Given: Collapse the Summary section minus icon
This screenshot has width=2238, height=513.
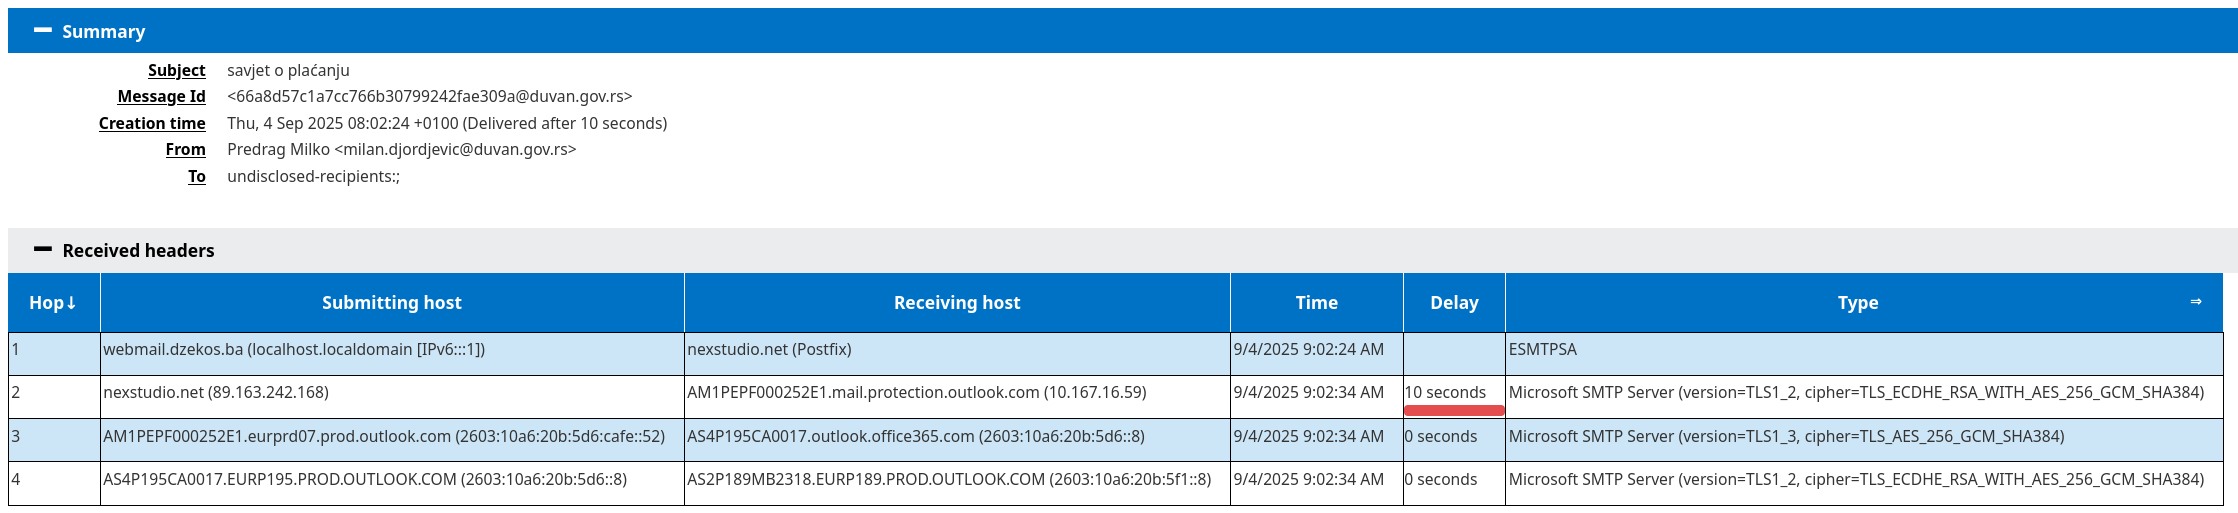Looking at the screenshot, I should [x=42, y=31].
